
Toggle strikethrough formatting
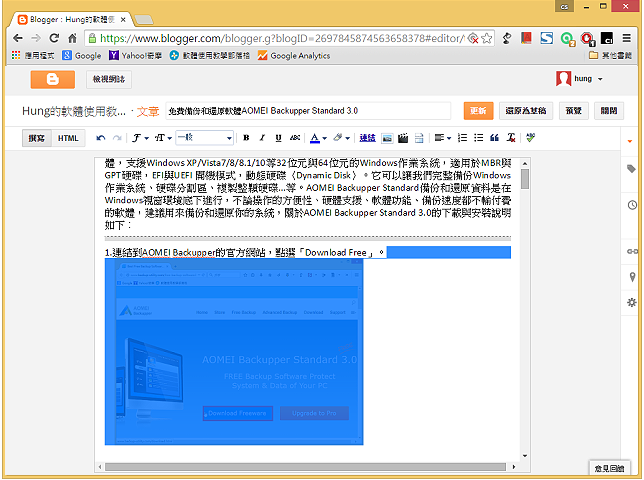click(295, 138)
